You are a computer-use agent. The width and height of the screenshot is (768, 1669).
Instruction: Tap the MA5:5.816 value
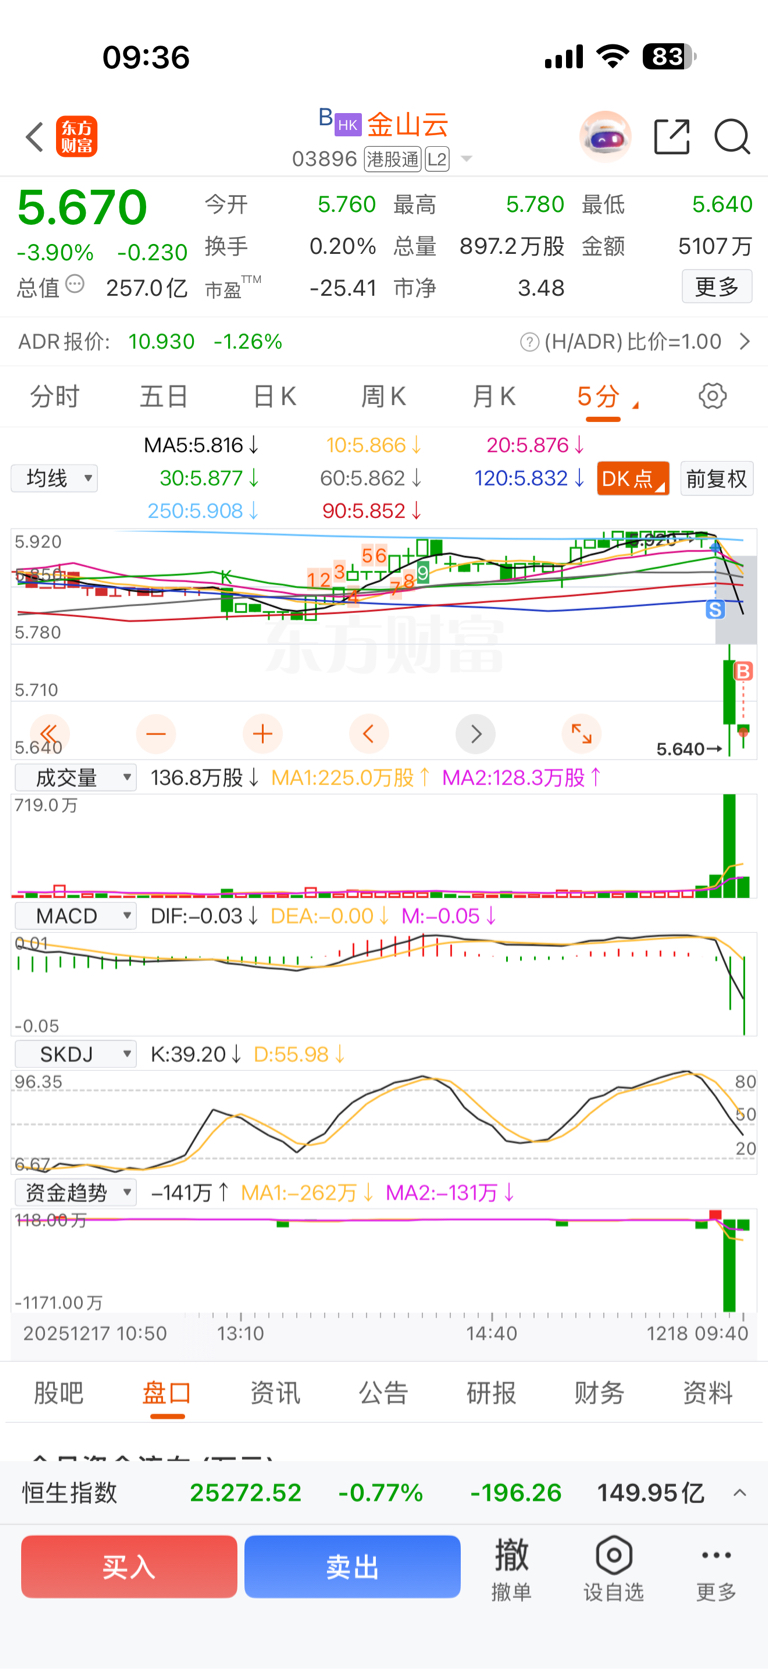tap(202, 445)
